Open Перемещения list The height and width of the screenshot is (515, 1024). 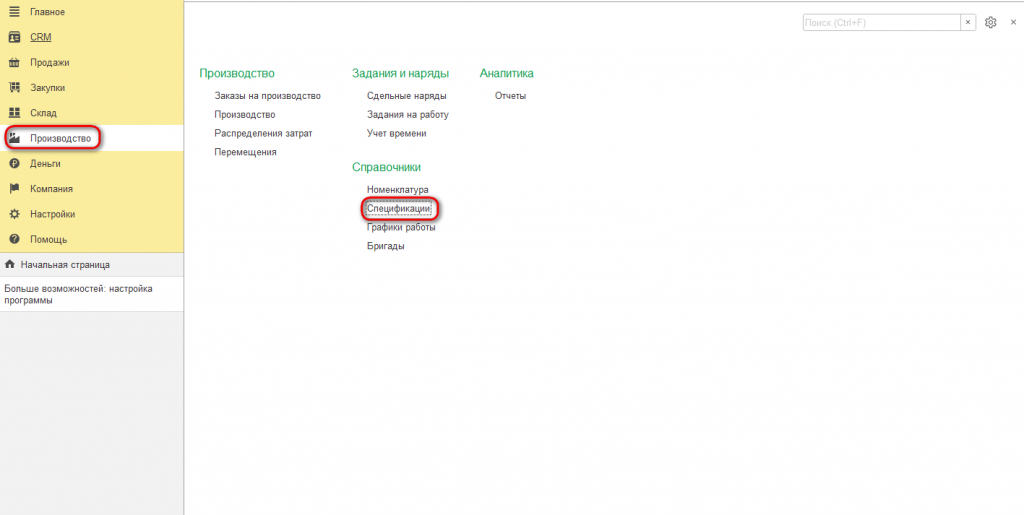pyautogui.click(x=246, y=152)
